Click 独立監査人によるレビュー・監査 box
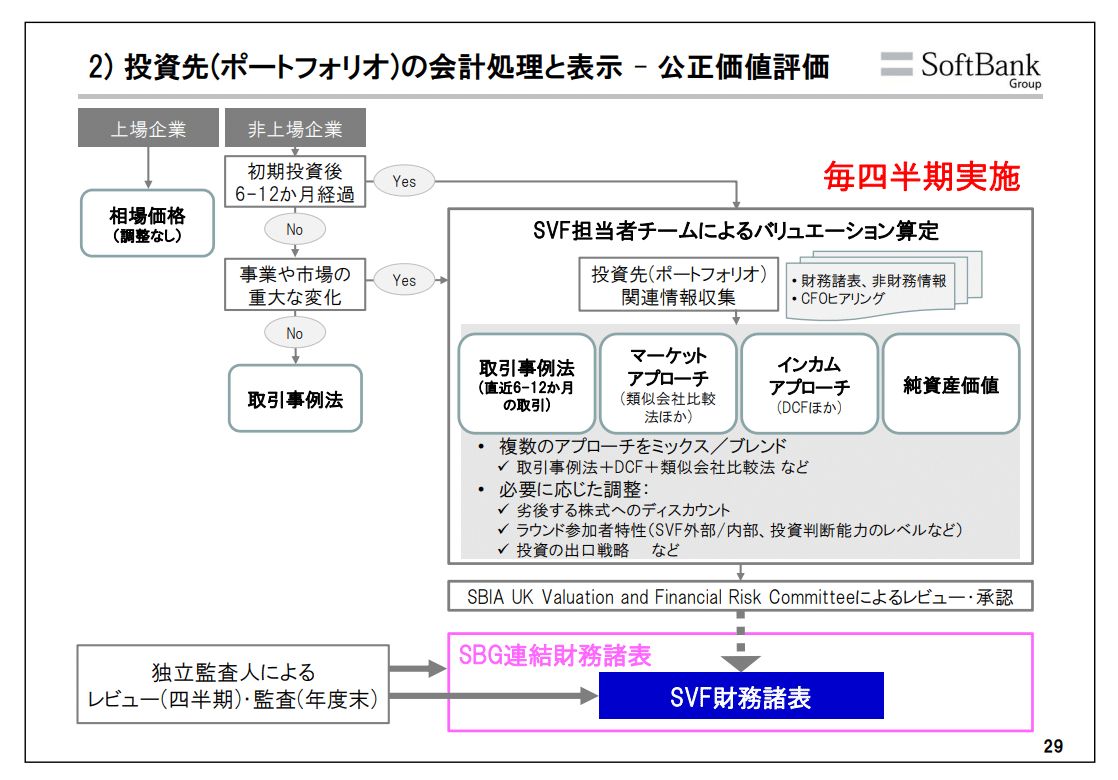Viewport: 1118px width, 780px height. coord(233,684)
